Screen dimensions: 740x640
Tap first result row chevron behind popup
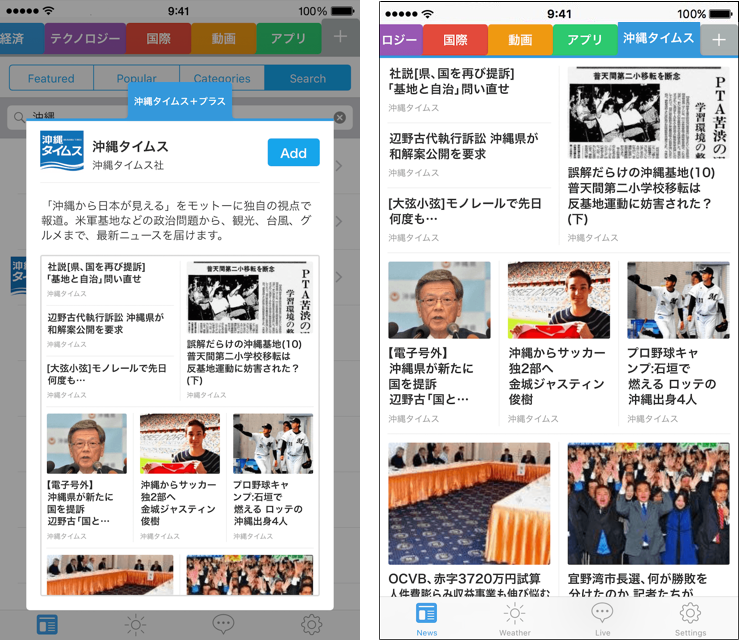[339, 166]
